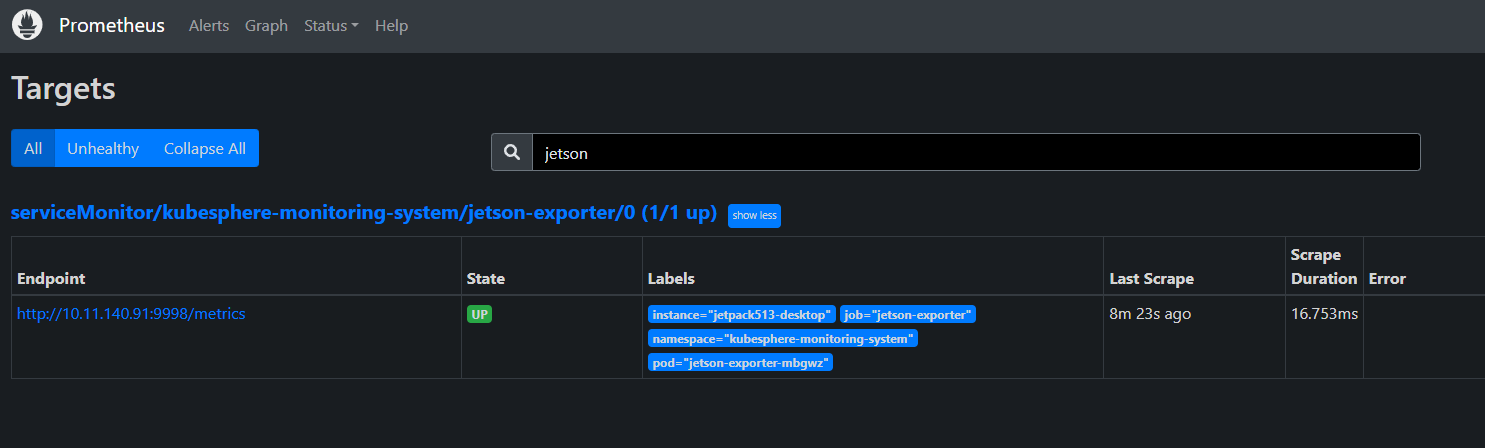Click the instance="jetpack513-desktop" label badge
This screenshot has width=1485, height=448.
coord(741,315)
